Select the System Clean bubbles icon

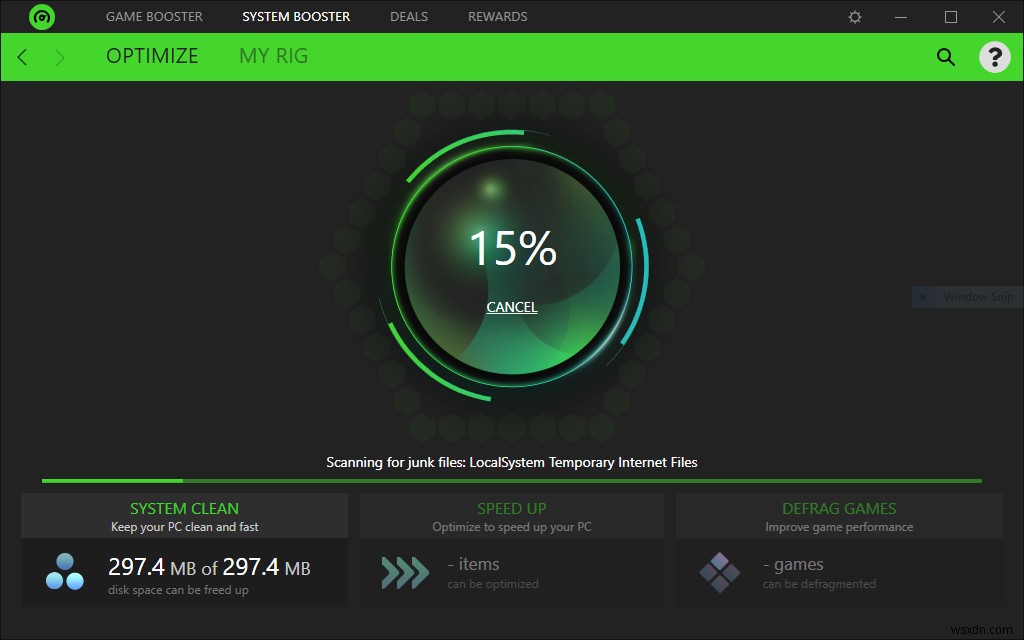click(64, 571)
